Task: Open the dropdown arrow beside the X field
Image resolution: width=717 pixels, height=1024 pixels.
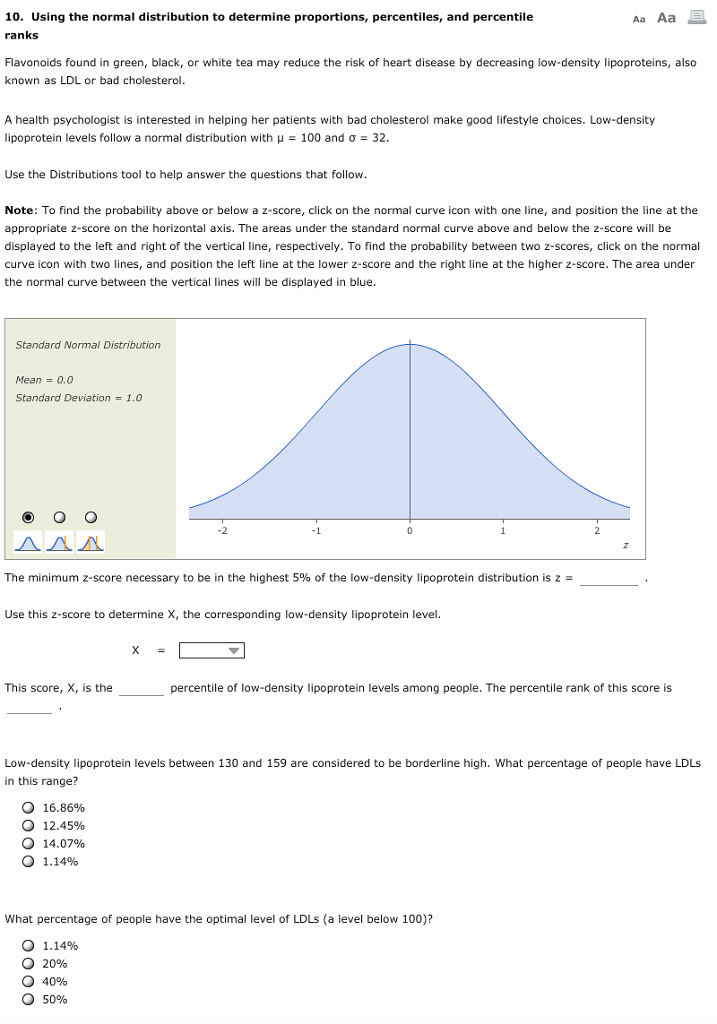Action: 233,650
